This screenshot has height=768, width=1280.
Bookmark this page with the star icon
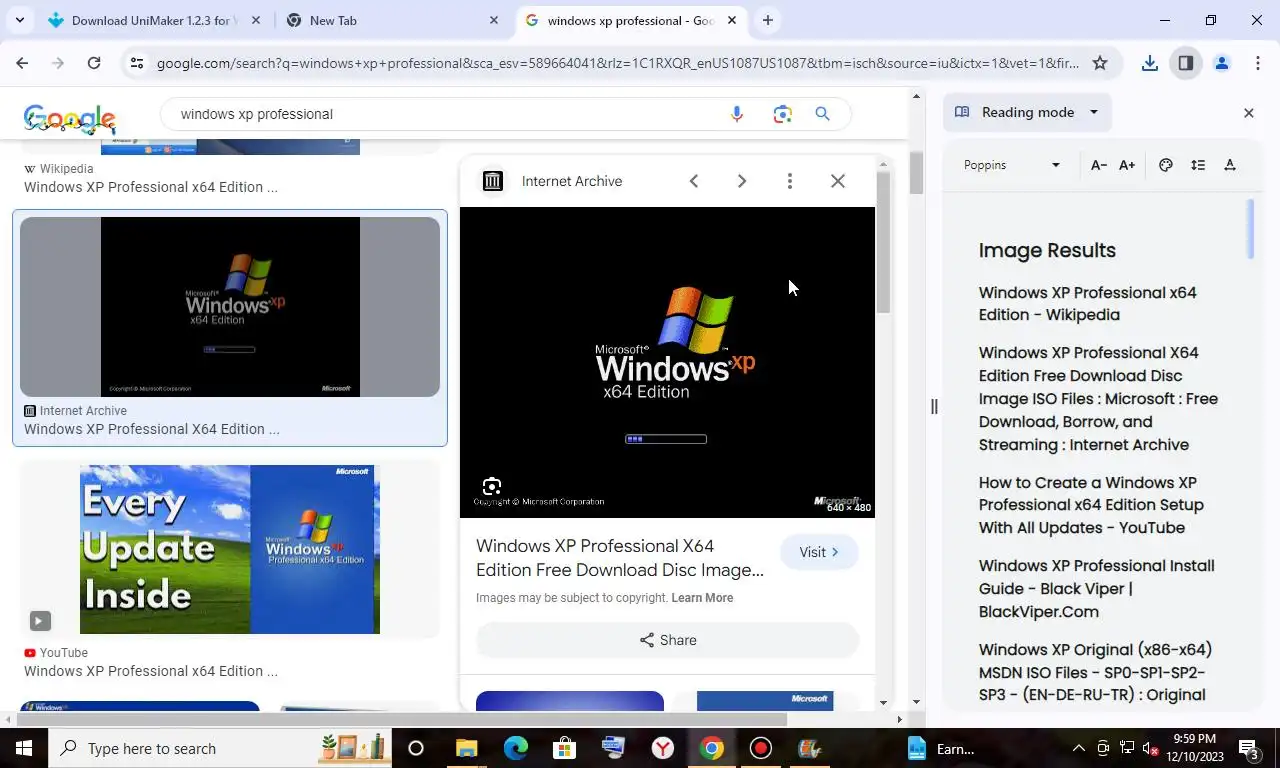point(1100,63)
